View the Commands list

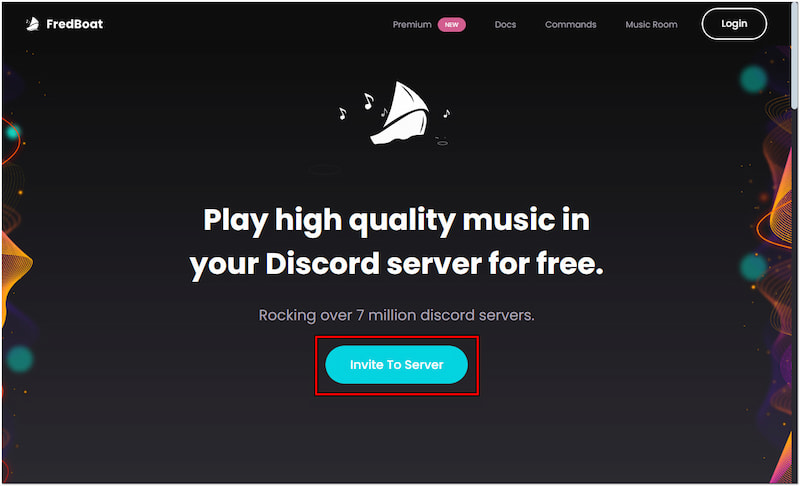click(x=570, y=24)
